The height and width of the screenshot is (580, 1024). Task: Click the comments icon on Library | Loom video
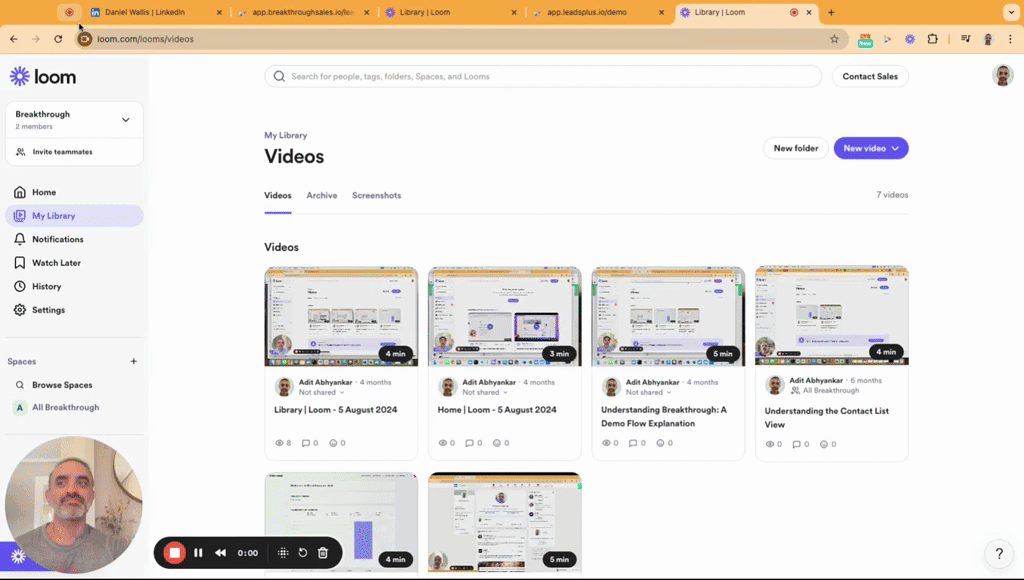[x=306, y=443]
